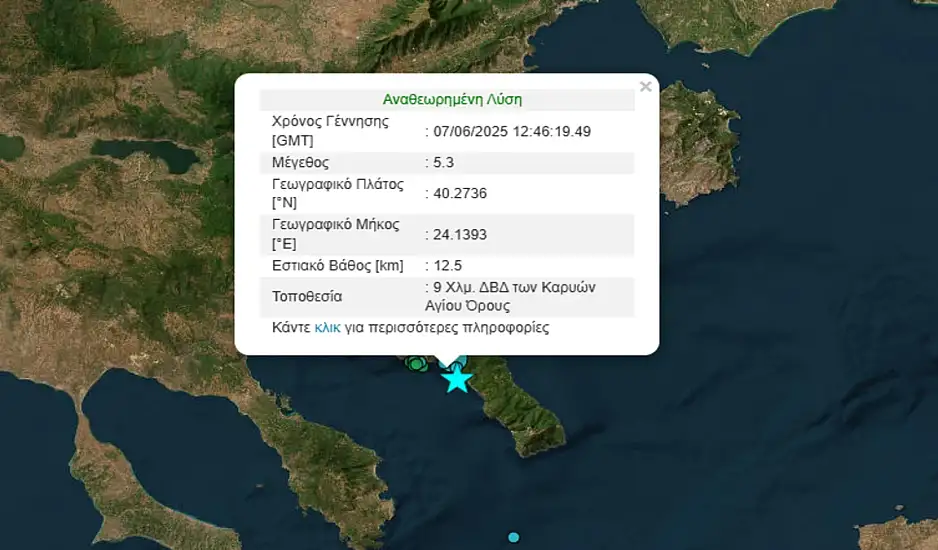
Task: Open the 'κλικ' link for more information
Action: point(326,328)
